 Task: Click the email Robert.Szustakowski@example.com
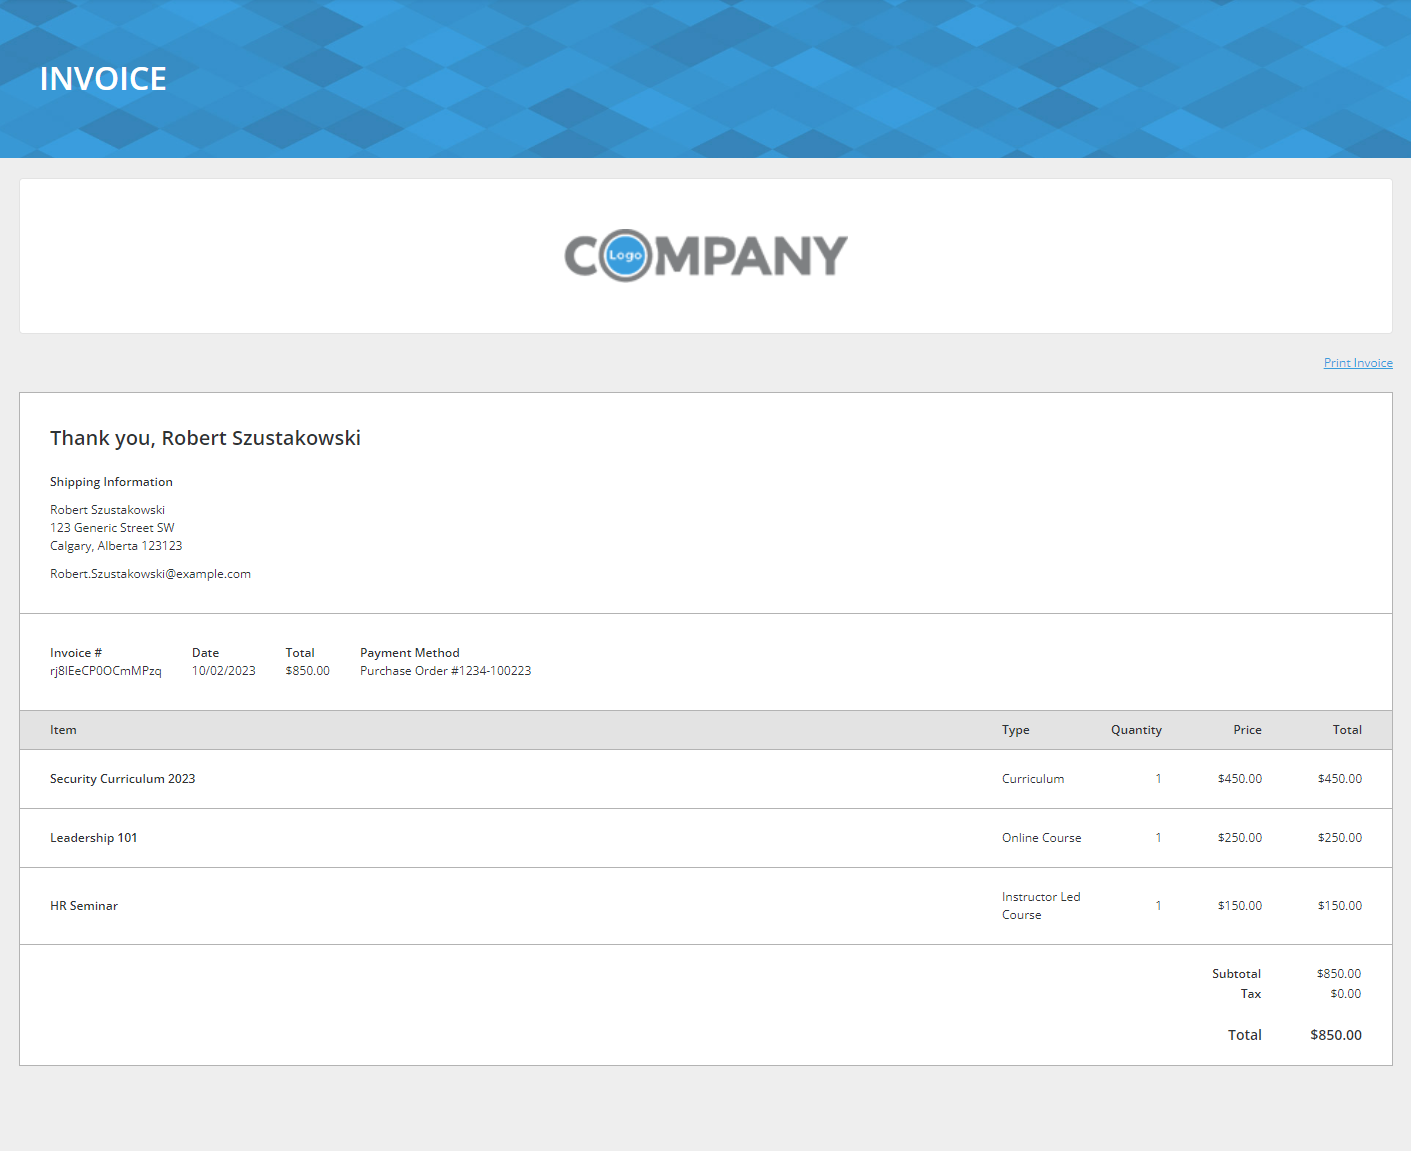click(150, 574)
